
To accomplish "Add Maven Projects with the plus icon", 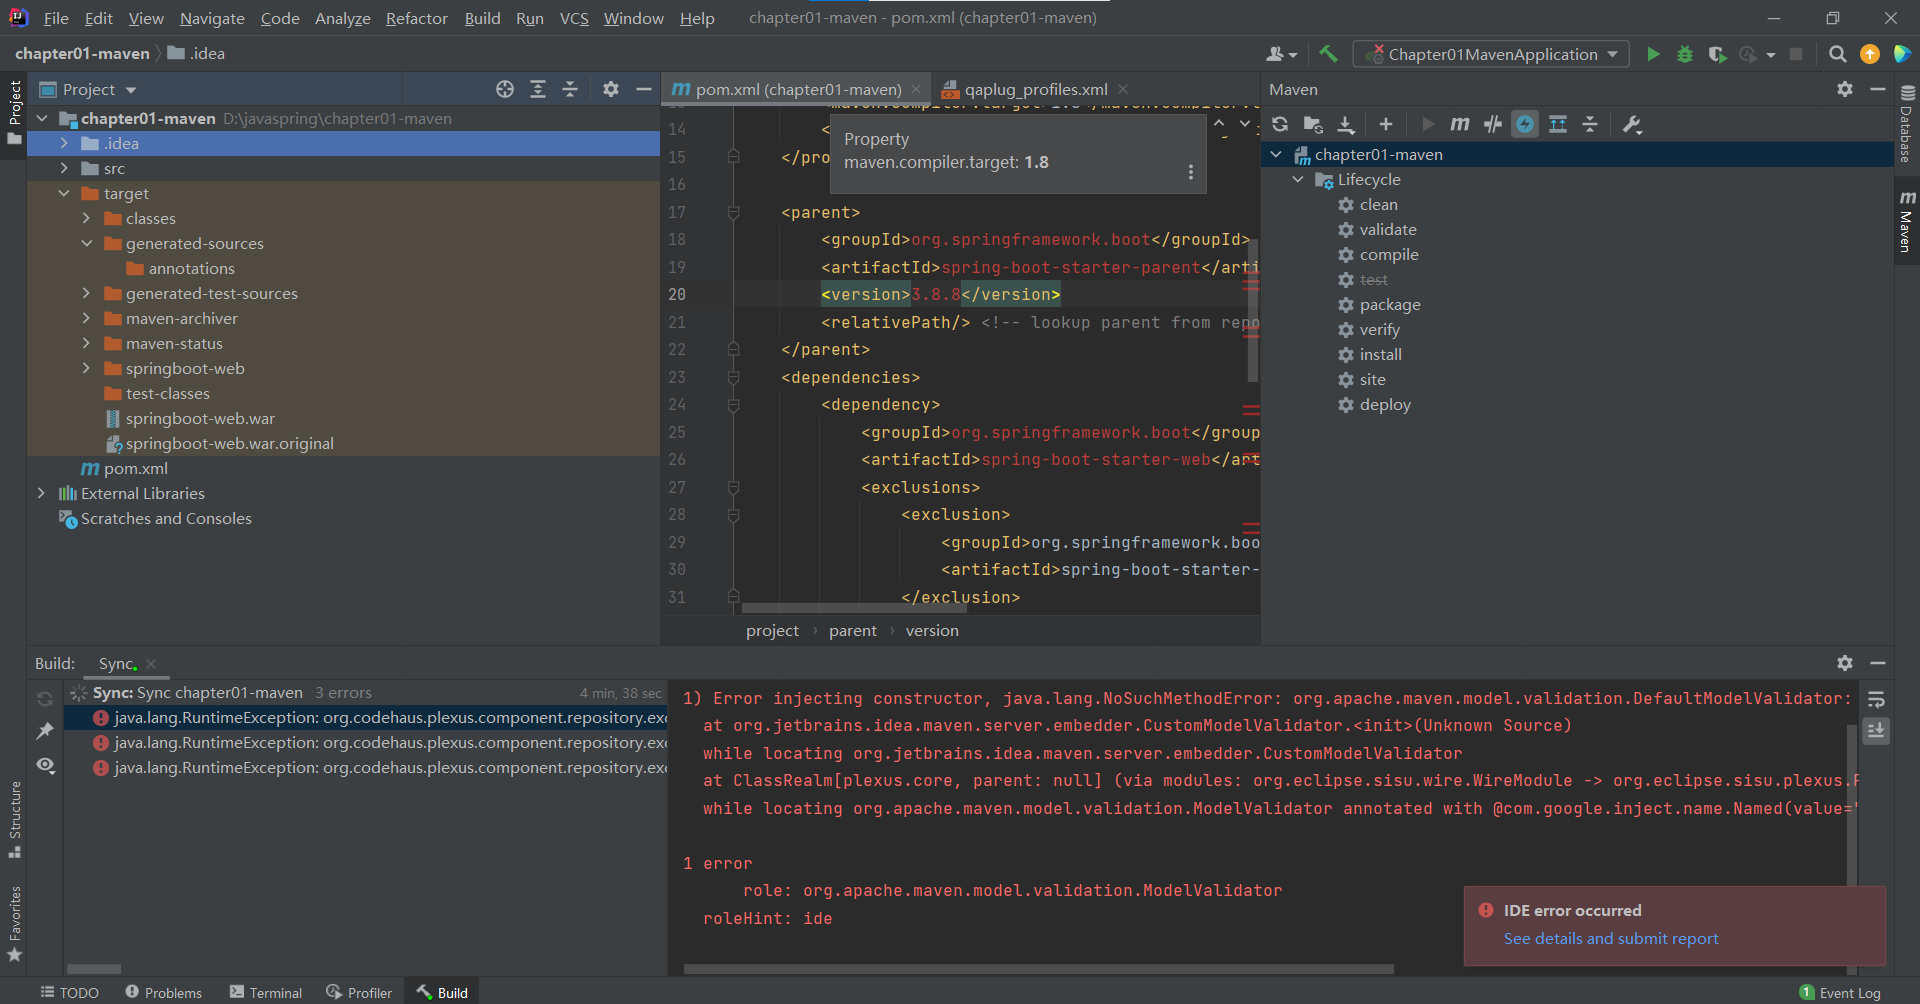I will tap(1385, 124).
